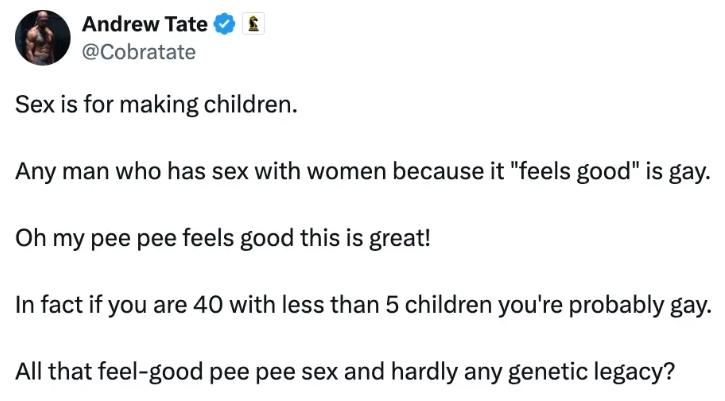
Task: Click the profile avatar photo
Action: 43,37
